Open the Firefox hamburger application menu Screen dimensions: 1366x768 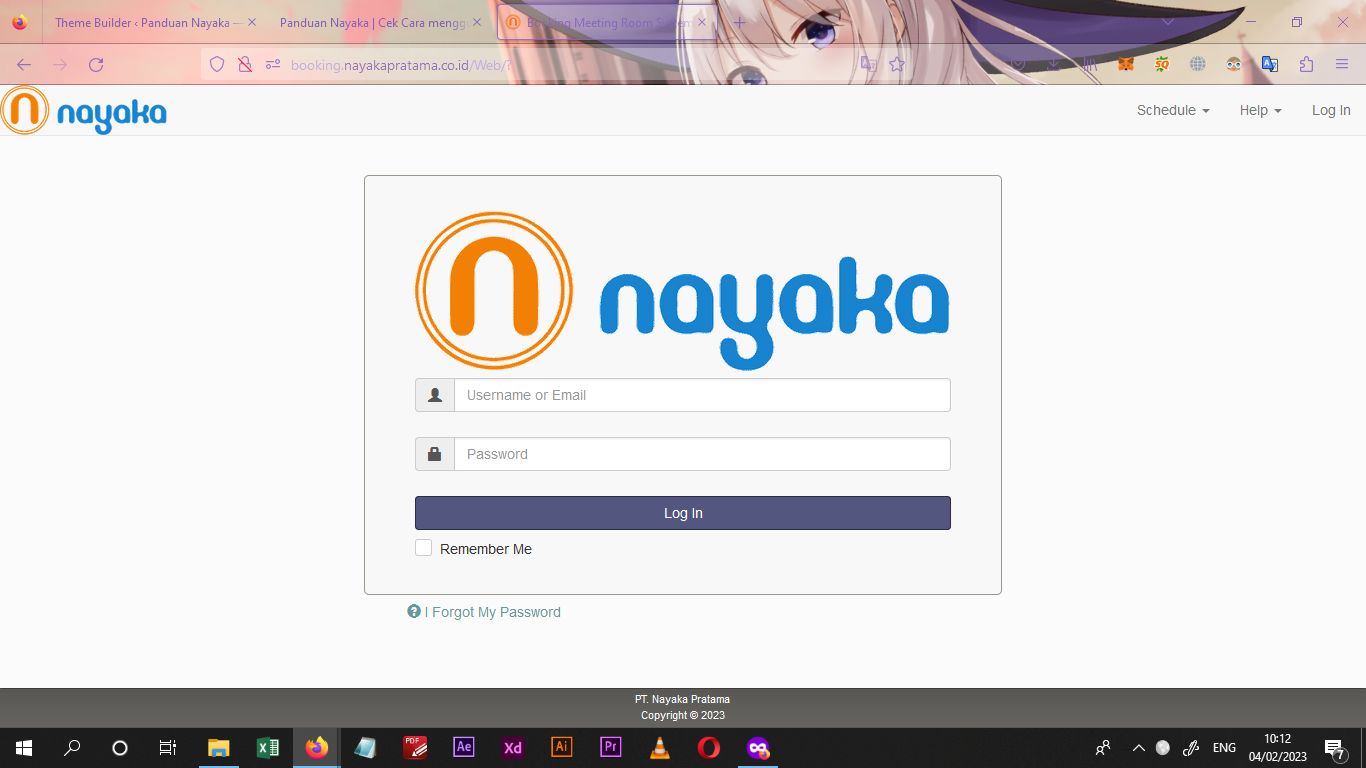pos(1342,65)
